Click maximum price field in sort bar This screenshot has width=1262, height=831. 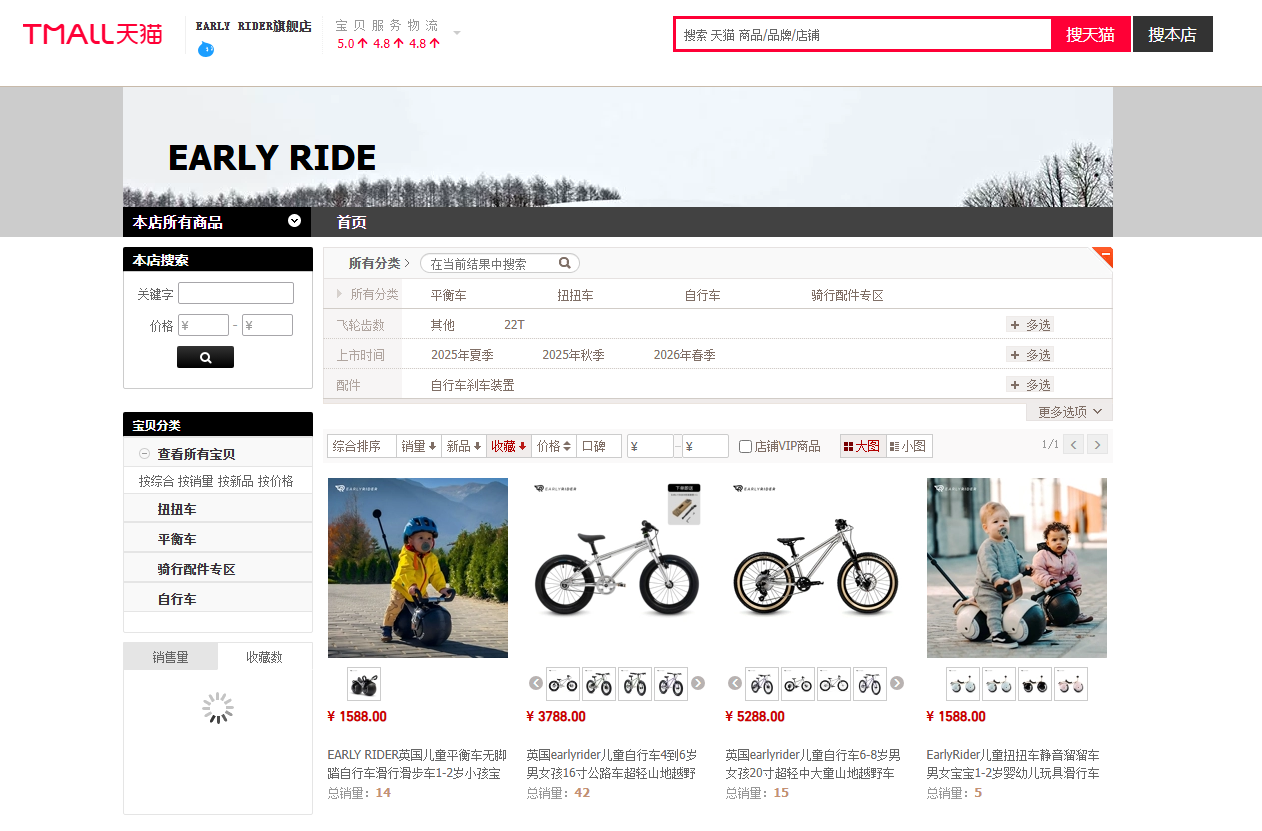(706, 446)
